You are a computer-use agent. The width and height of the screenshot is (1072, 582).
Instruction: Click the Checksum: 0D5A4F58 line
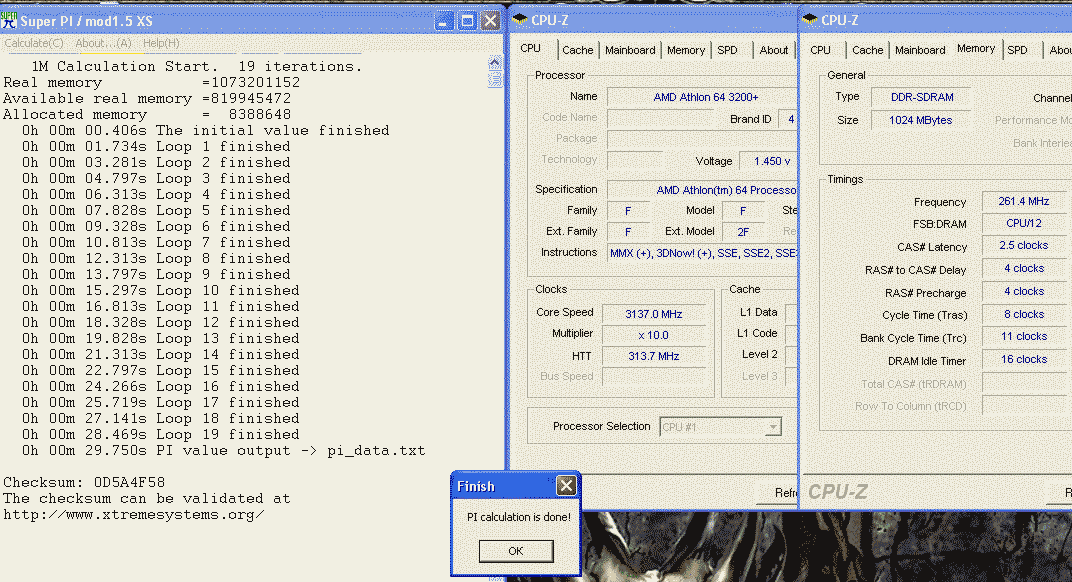(x=84, y=483)
